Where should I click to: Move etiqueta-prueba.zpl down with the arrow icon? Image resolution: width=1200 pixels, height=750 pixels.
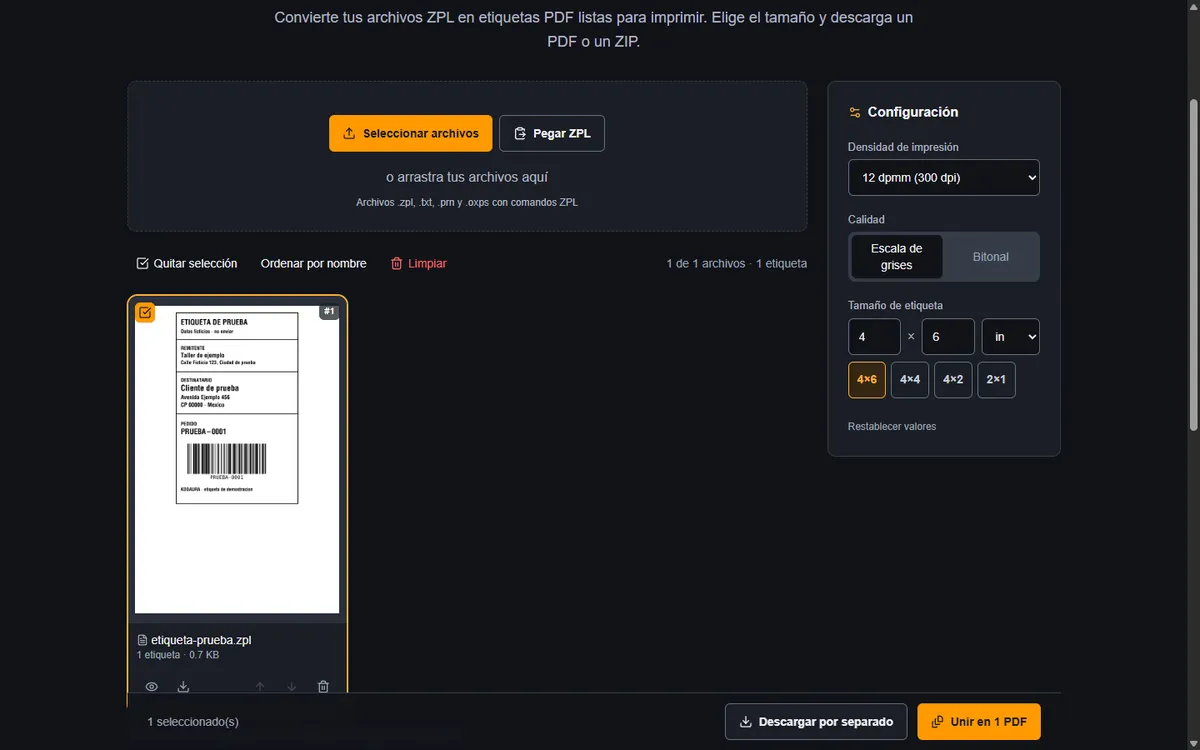(292, 687)
